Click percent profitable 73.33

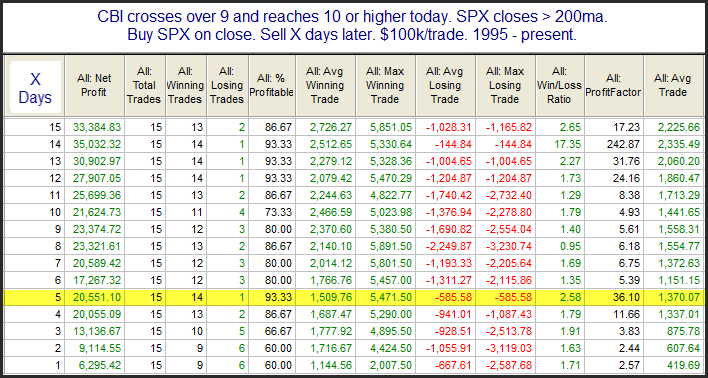(x=279, y=213)
